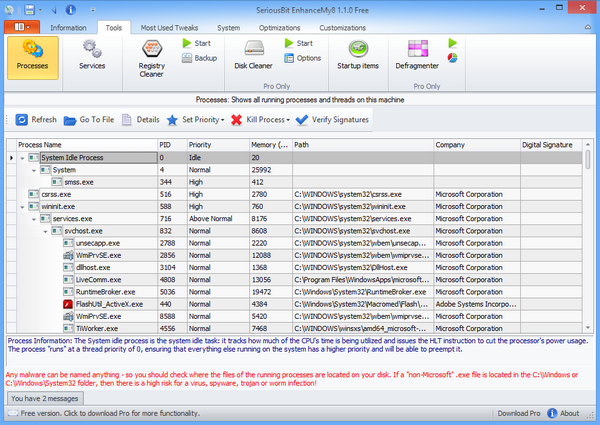Click Verify Signatures
This screenshot has height=425, width=600.
(332, 120)
